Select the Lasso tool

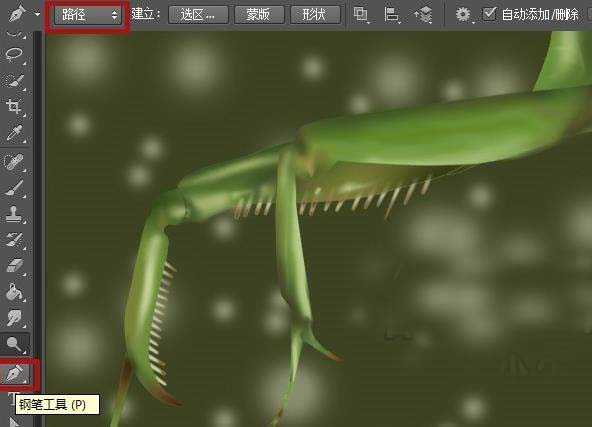pyautogui.click(x=14, y=54)
